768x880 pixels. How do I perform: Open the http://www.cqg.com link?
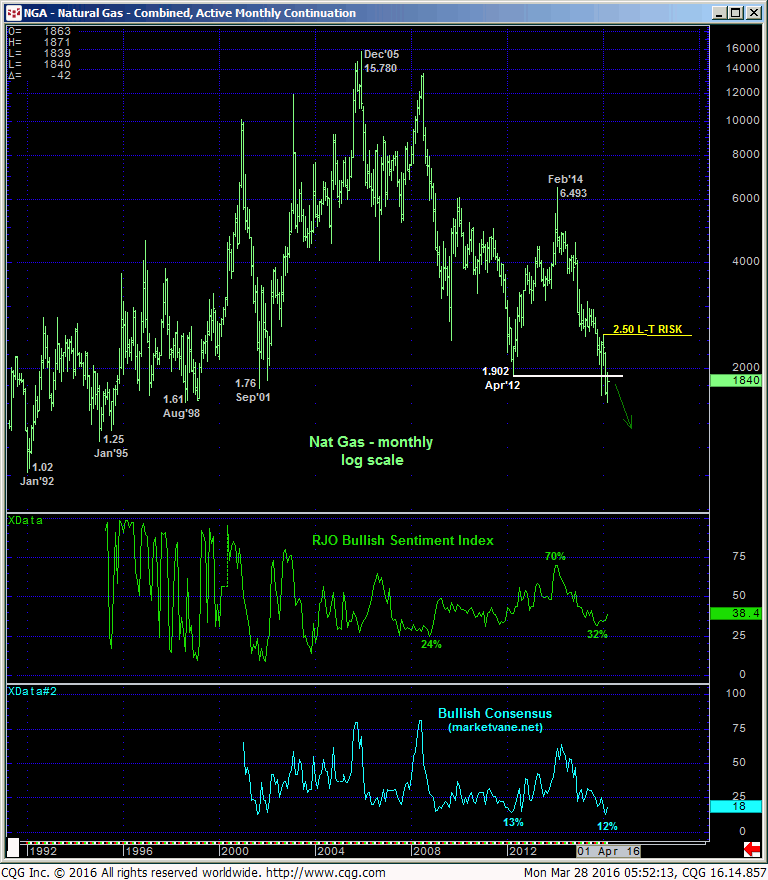click(326, 873)
